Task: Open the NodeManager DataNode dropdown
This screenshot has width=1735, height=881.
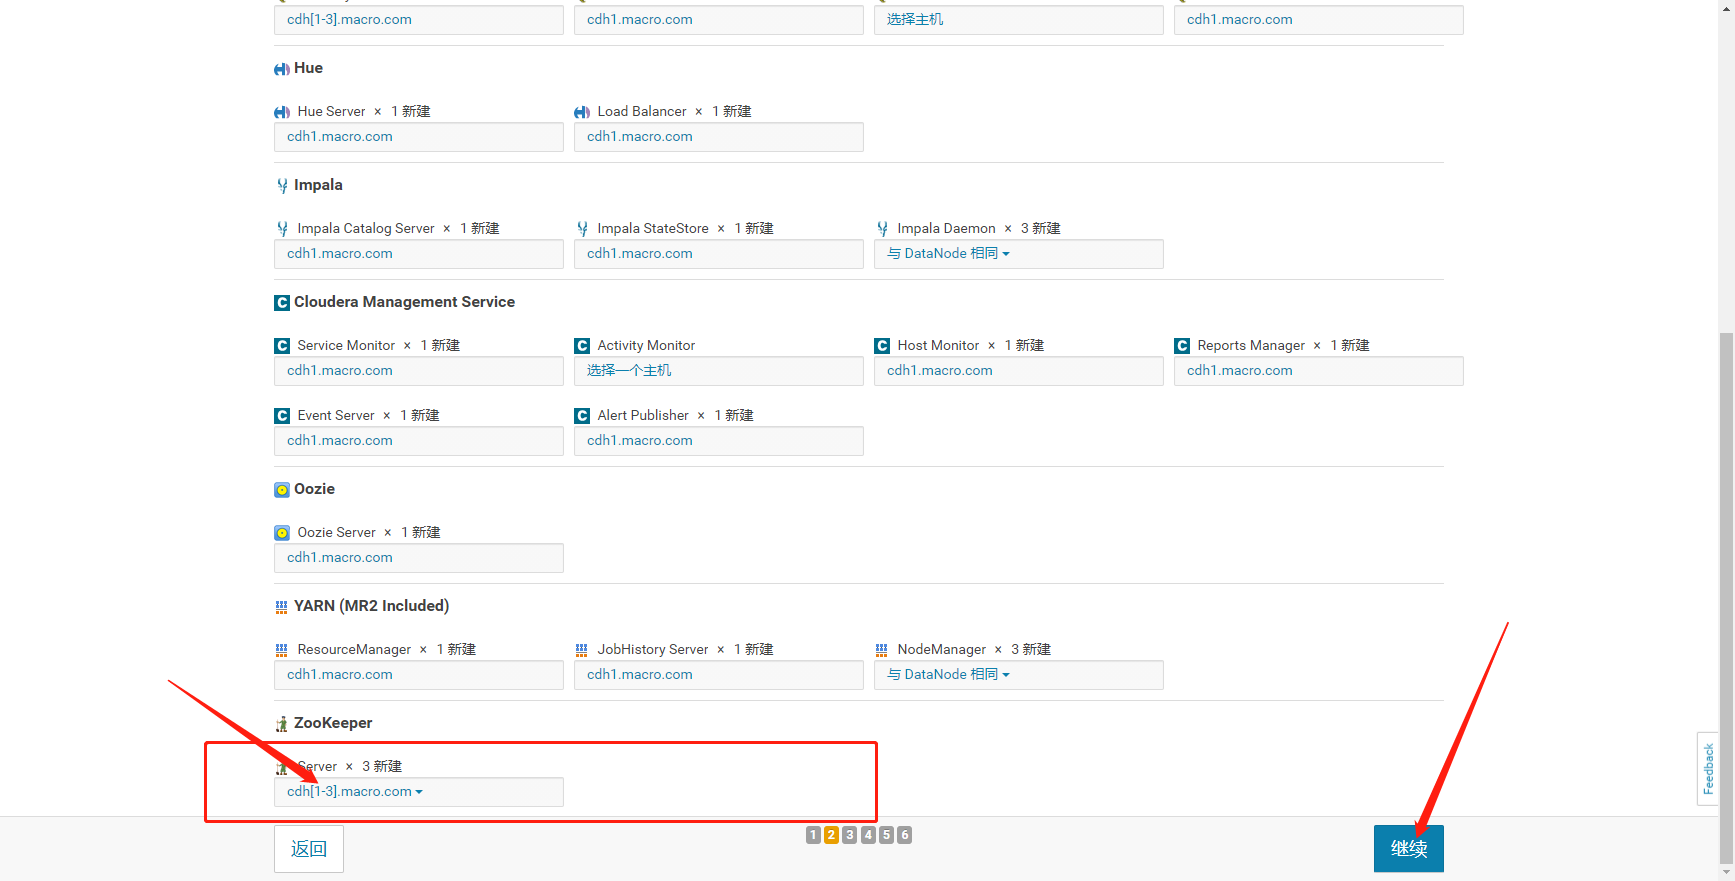Action: (x=1018, y=675)
